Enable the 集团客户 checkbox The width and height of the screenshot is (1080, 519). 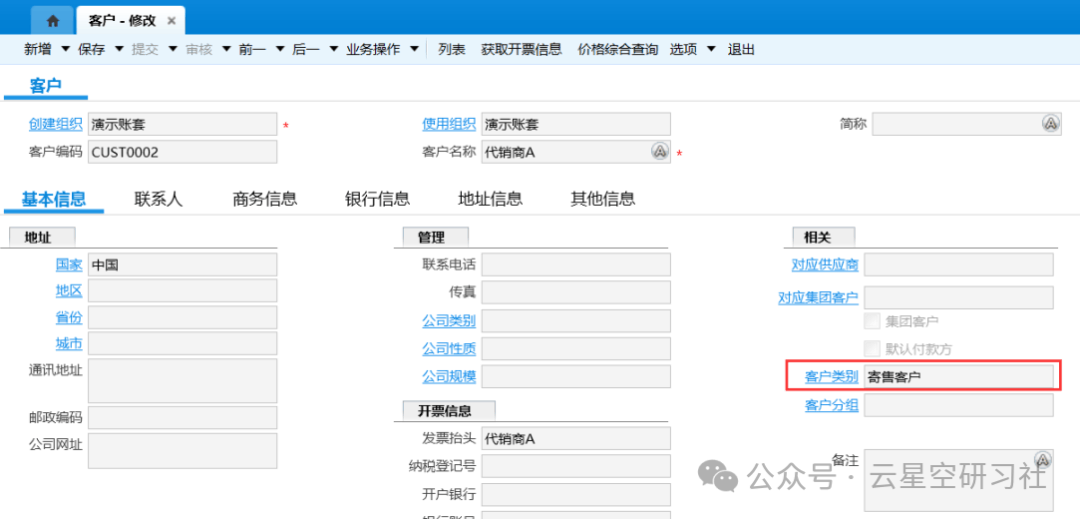(x=872, y=322)
